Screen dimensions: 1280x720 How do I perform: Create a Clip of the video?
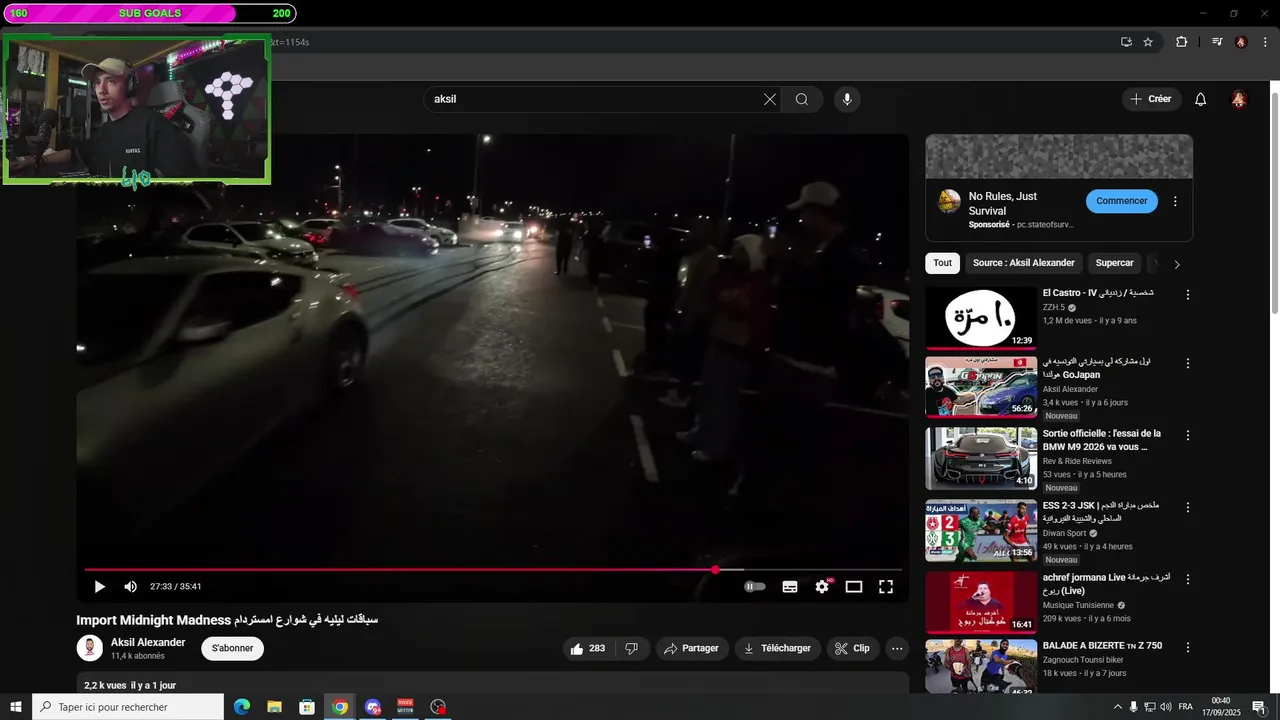[852, 648]
